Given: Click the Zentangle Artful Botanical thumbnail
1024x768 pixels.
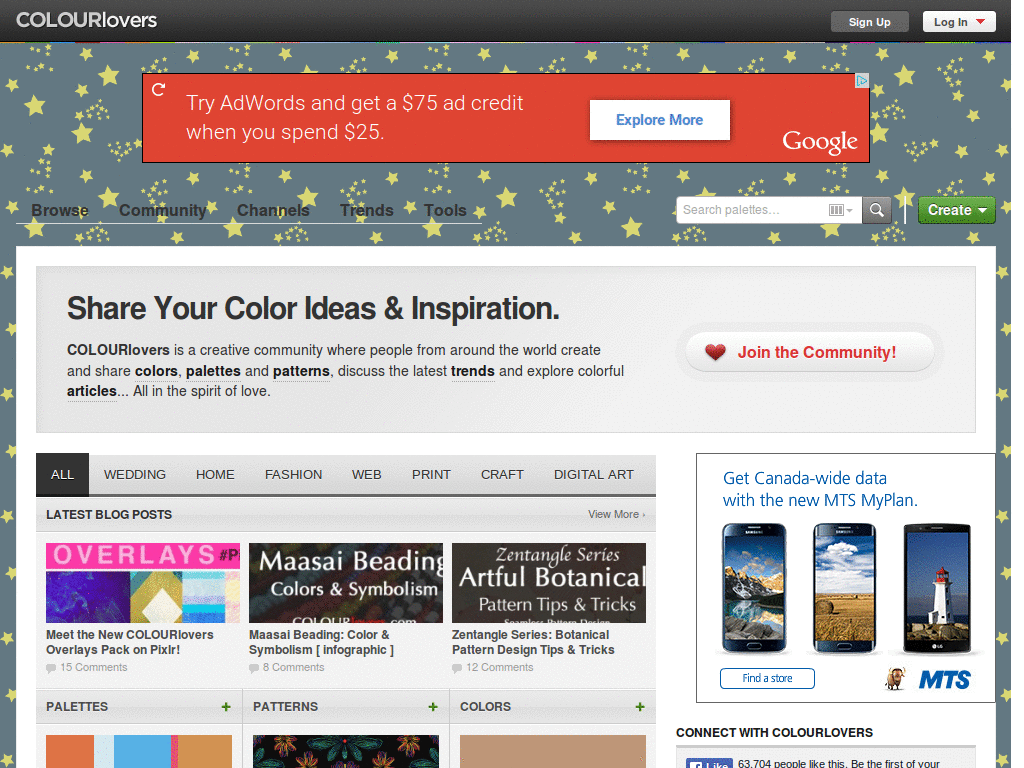Looking at the screenshot, I should pyautogui.click(x=549, y=583).
